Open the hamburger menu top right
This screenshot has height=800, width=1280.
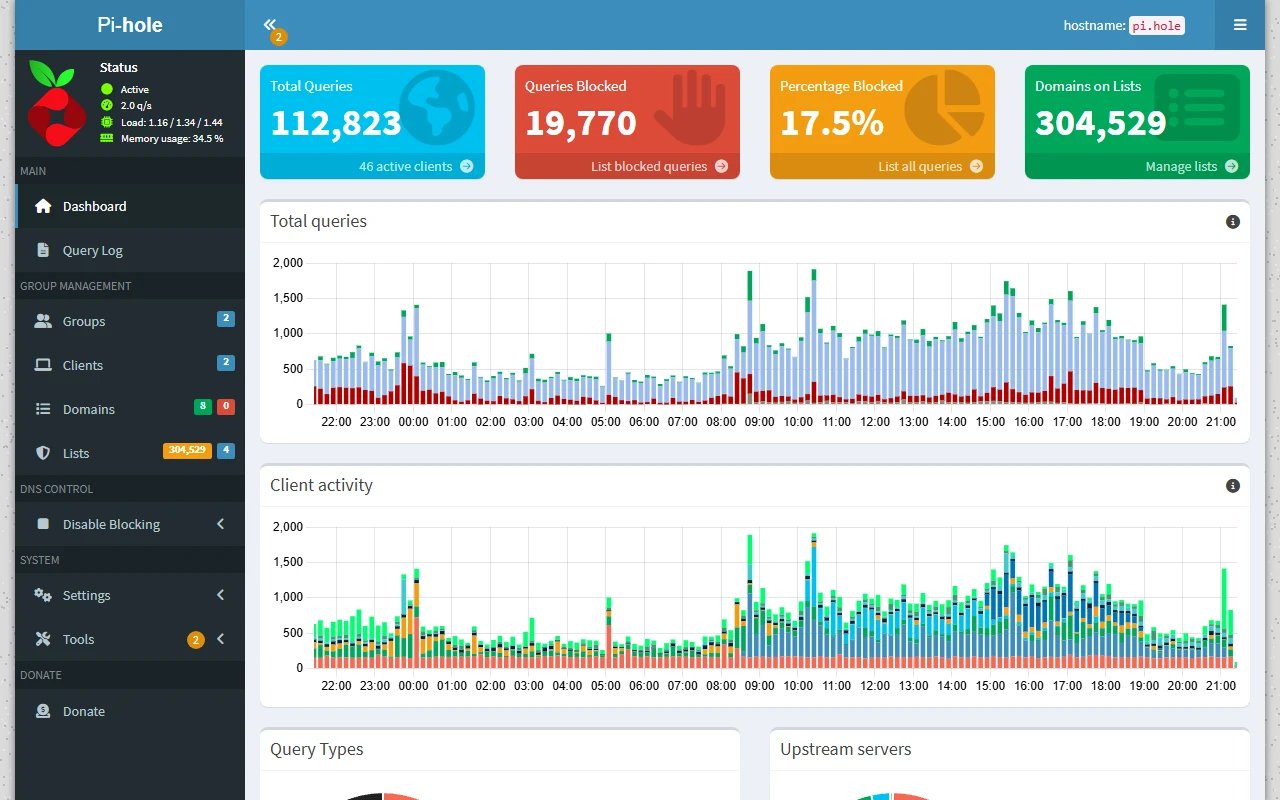pyautogui.click(x=1240, y=25)
